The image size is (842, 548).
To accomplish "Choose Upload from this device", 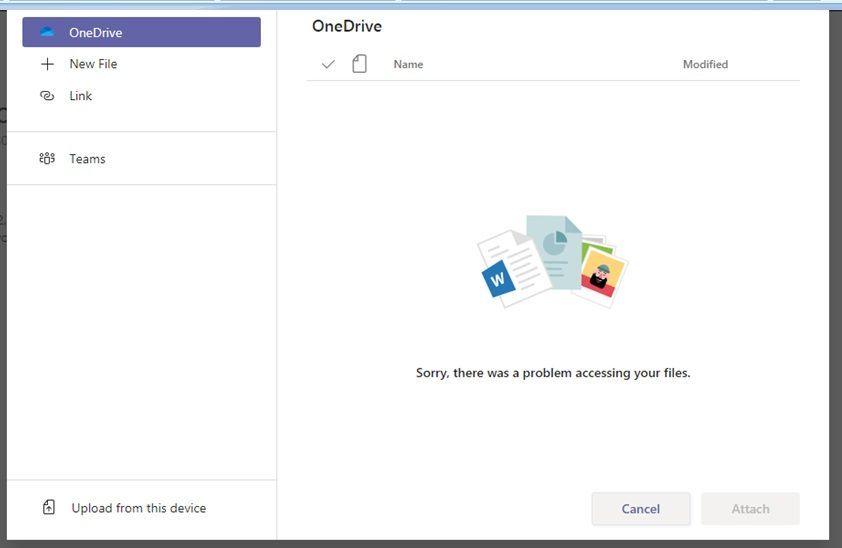I will 141,508.
